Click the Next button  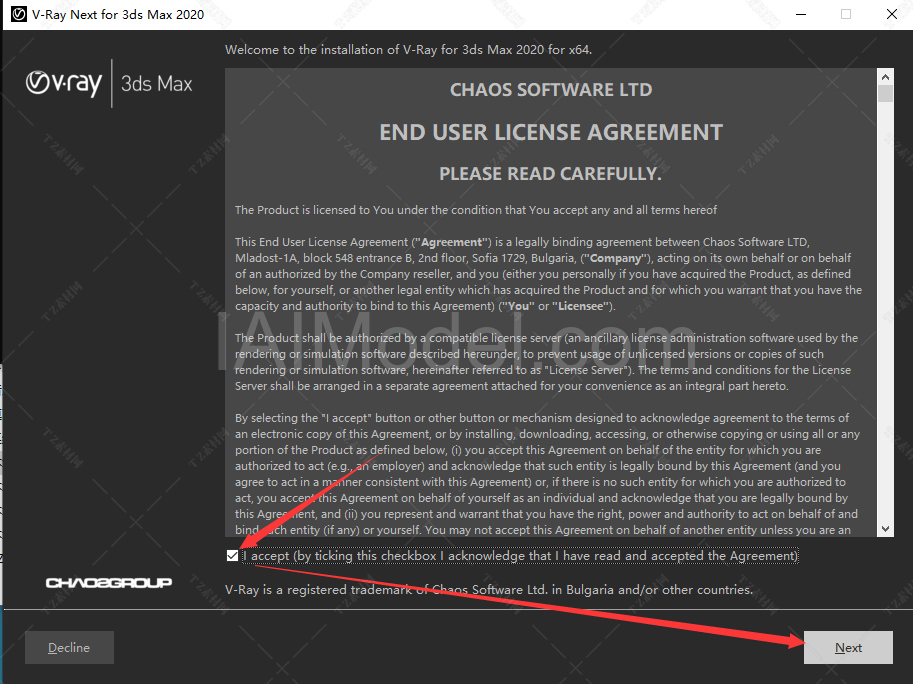[848, 647]
